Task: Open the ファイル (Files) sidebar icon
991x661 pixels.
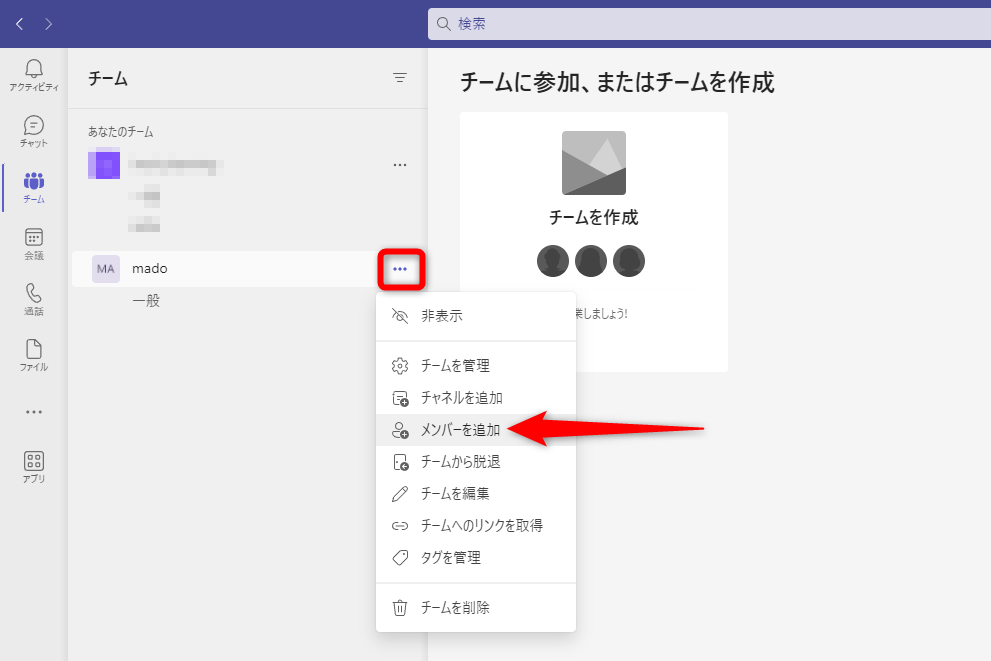Action: click(33, 354)
